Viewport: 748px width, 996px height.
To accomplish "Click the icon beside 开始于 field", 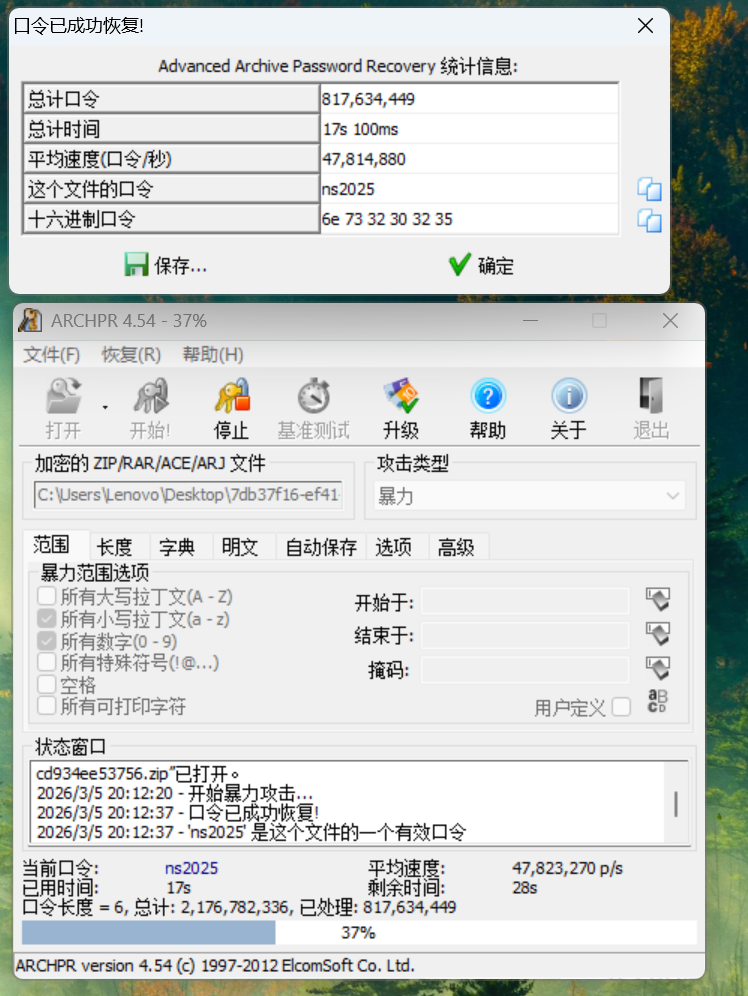I will (x=658, y=598).
